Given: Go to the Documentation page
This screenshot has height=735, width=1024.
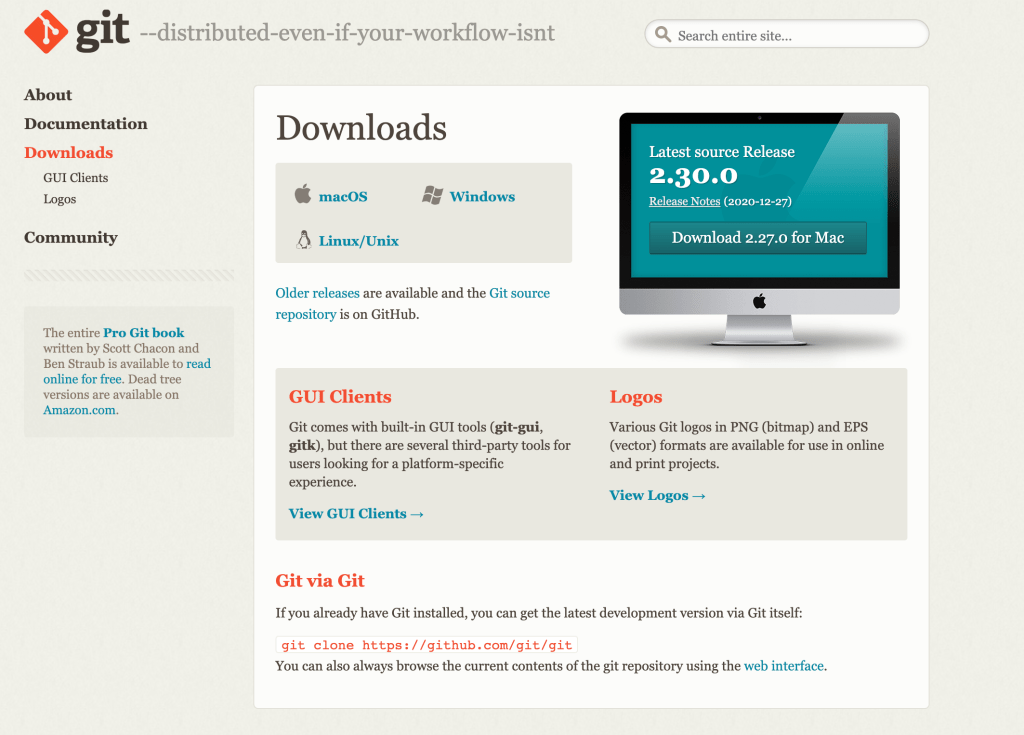Looking at the screenshot, I should pyautogui.click(x=86, y=124).
